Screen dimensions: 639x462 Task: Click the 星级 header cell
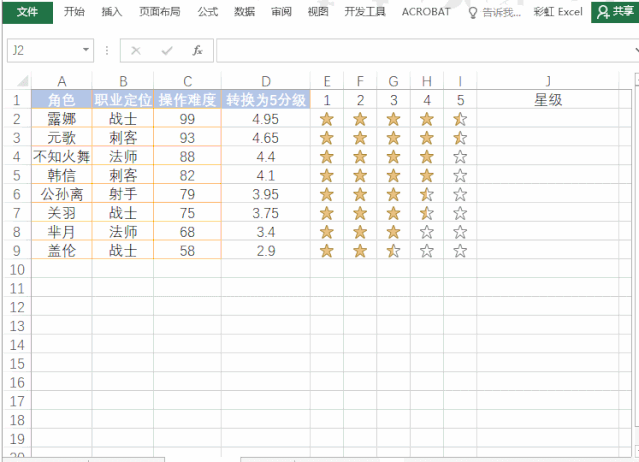click(548, 100)
